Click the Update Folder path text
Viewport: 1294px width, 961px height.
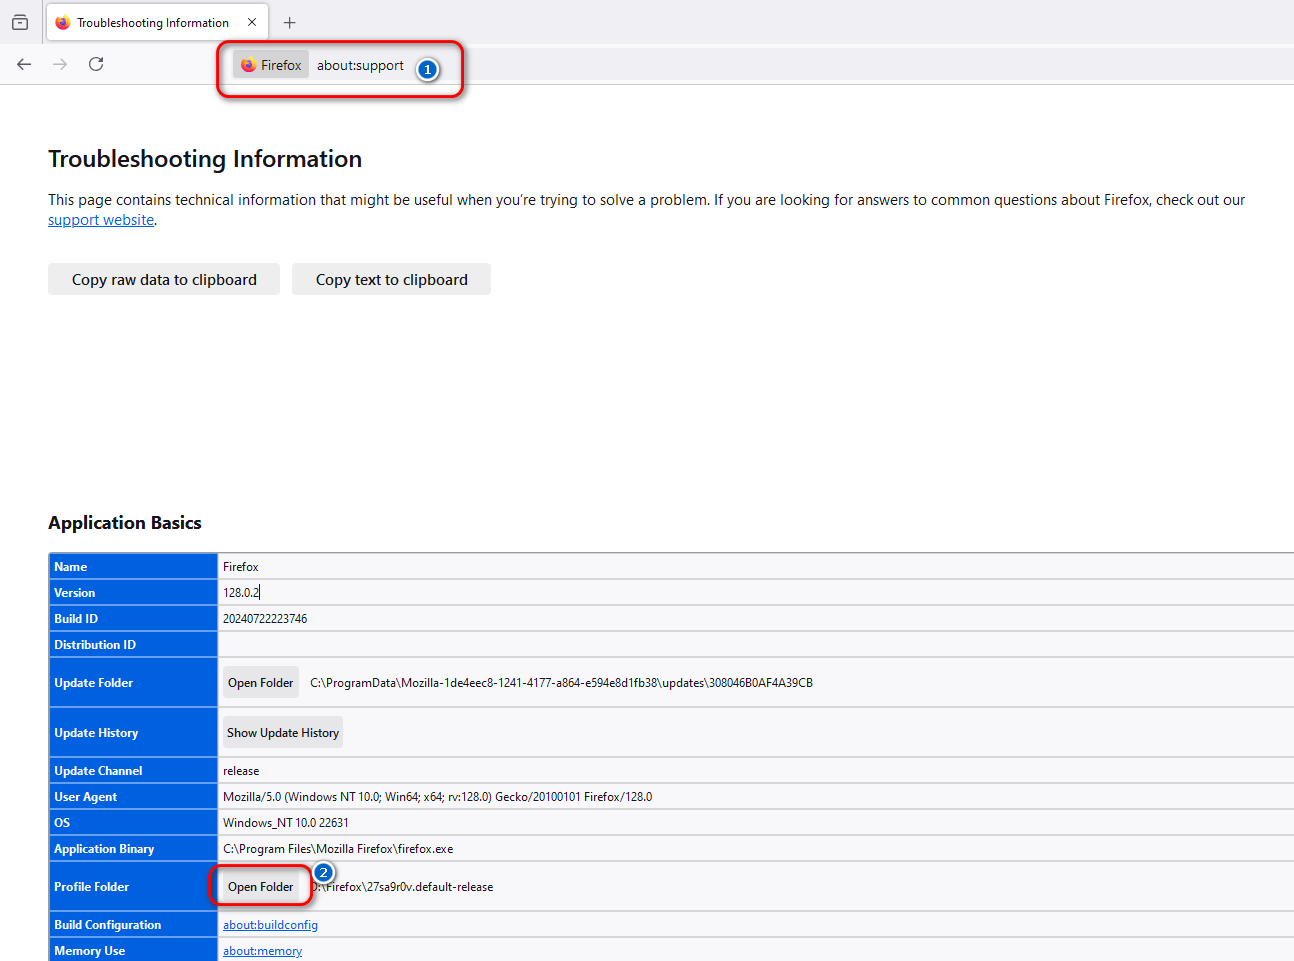pyautogui.click(x=561, y=683)
